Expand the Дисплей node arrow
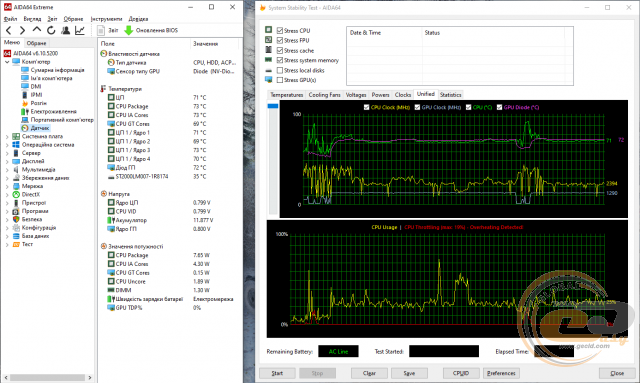 click(7, 161)
